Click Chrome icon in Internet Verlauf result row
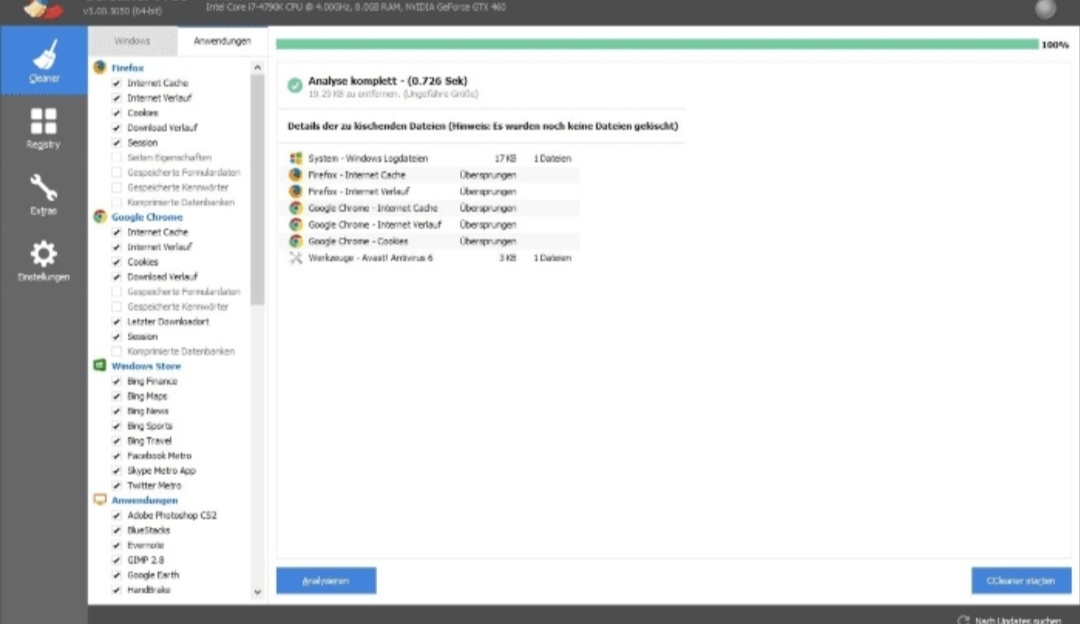Image resolution: width=1080 pixels, height=624 pixels. (x=295, y=225)
